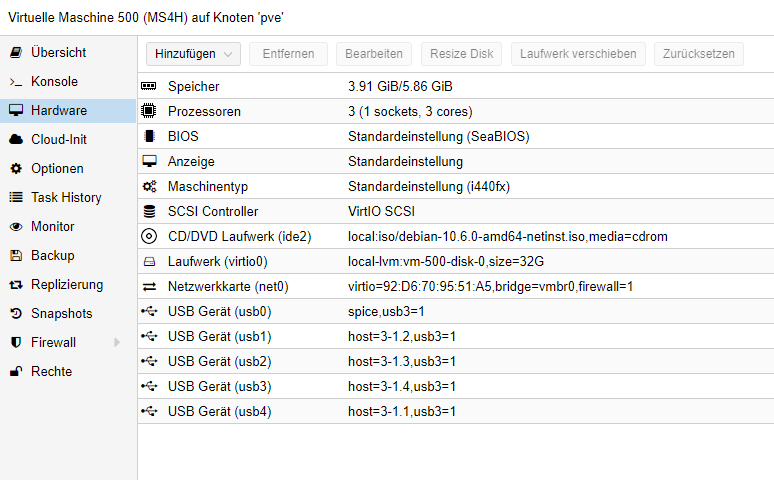Click the Maschinentyp gears icon

[149, 187]
